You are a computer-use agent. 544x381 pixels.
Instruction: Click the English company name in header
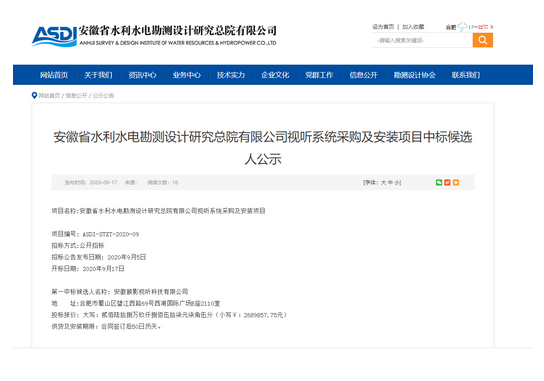(178, 43)
